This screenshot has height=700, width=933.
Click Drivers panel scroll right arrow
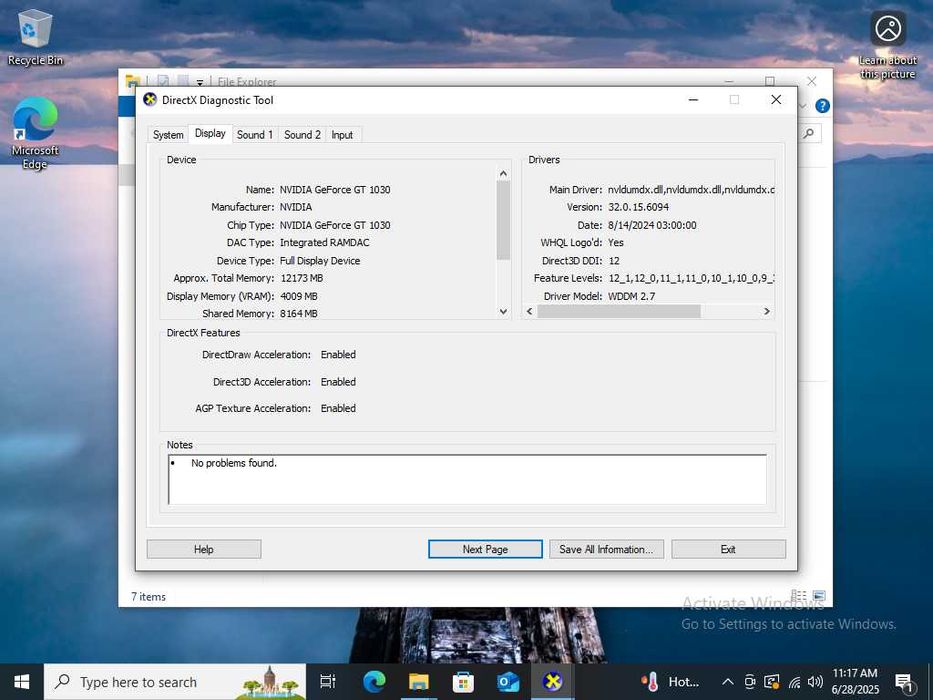(766, 311)
